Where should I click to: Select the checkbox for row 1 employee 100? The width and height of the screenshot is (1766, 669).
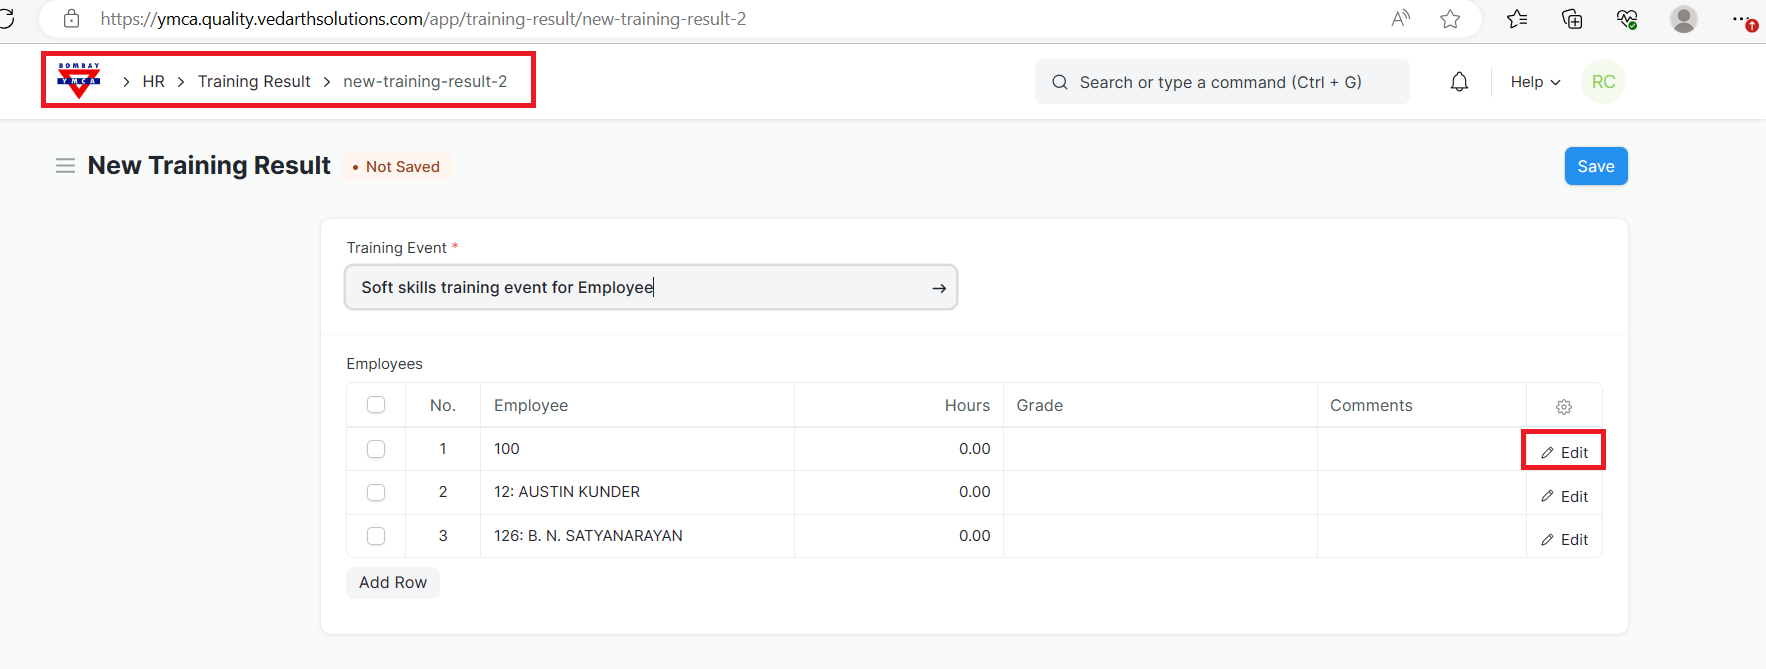click(376, 449)
